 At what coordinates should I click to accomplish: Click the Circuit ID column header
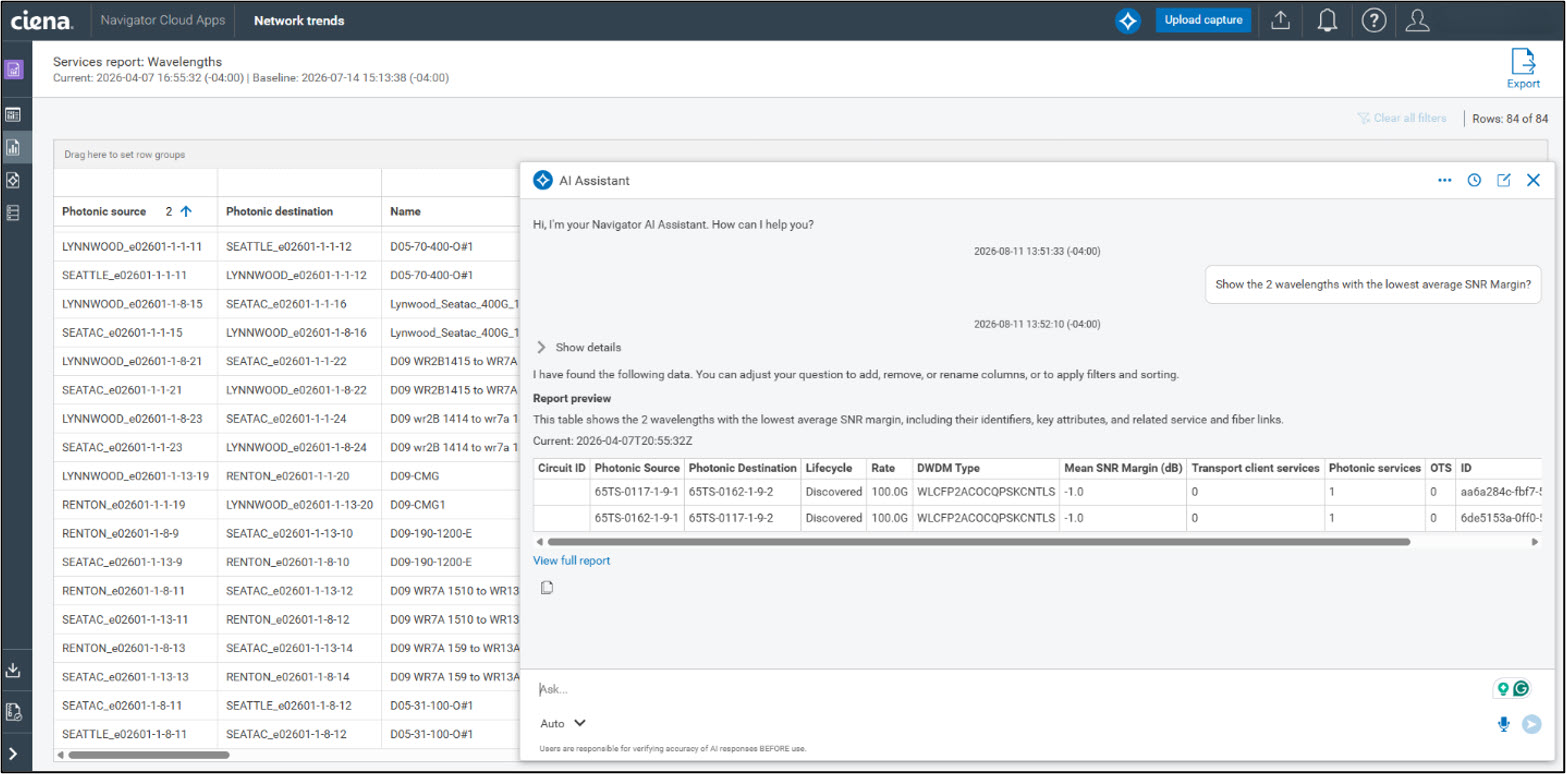click(x=561, y=468)
